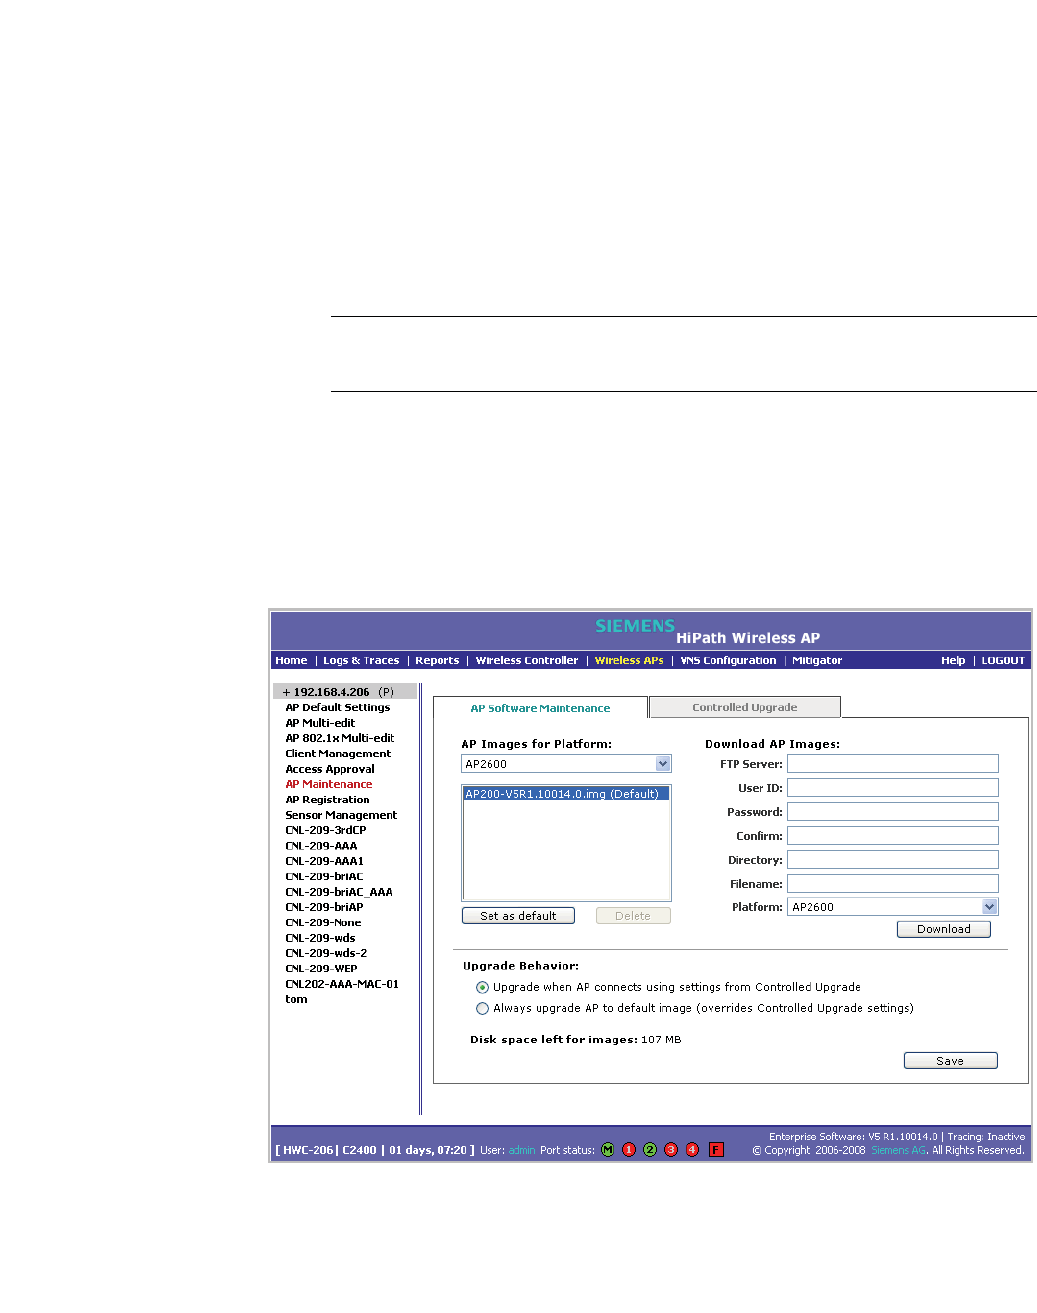Open AP Images for Platform dropdown
Viewport: 1037px width, 1313px height.
tap(566, 764)
